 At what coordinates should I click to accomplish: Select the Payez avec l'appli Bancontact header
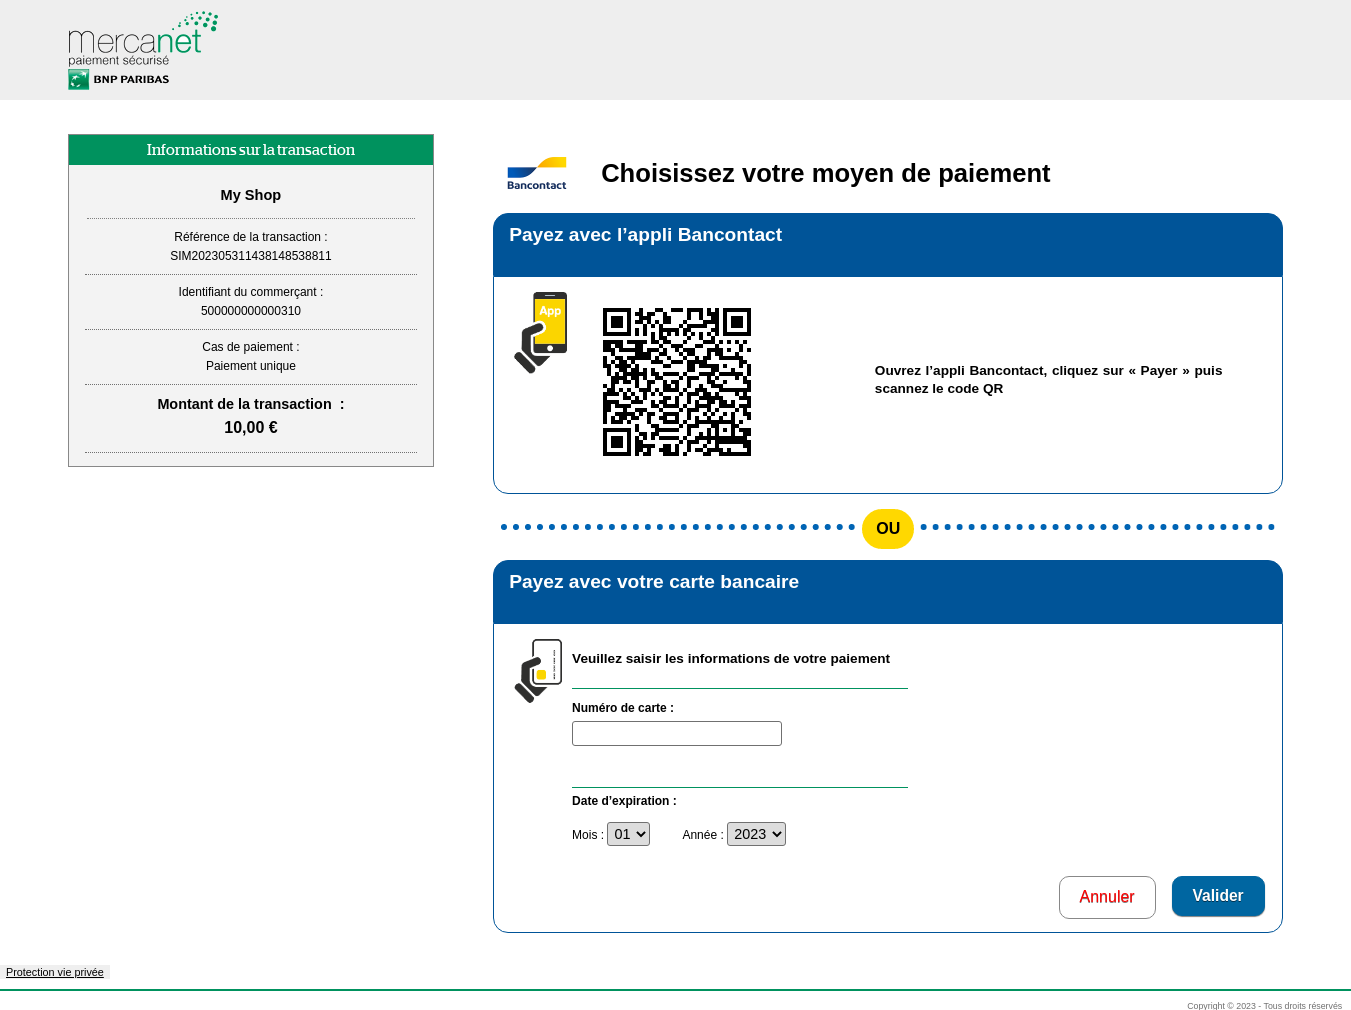click(x=645, y=235)
